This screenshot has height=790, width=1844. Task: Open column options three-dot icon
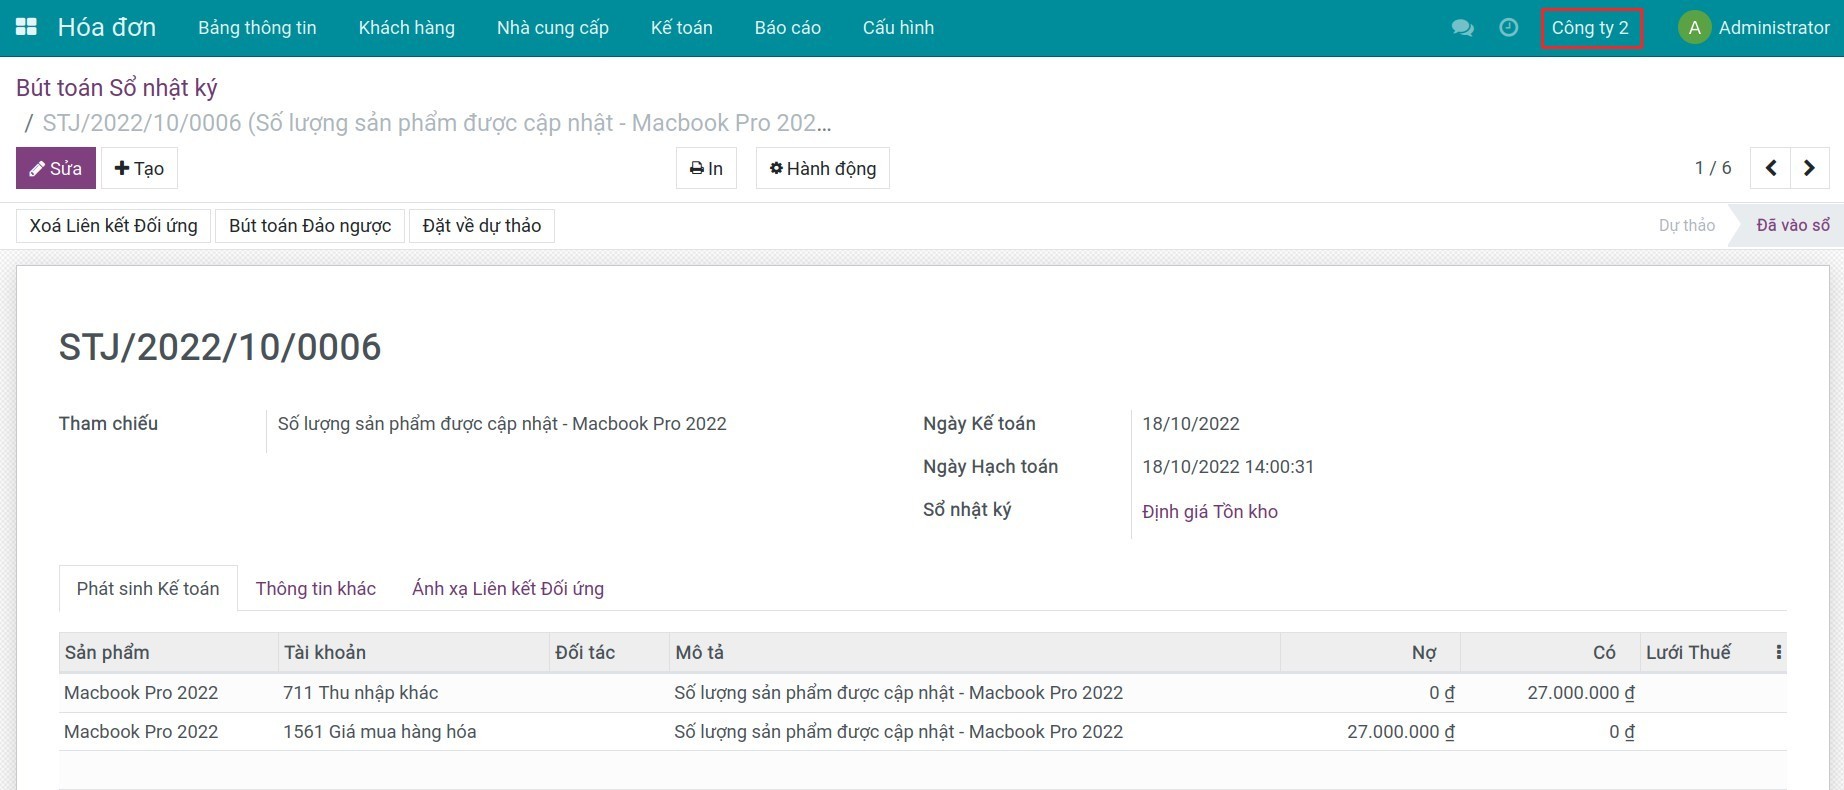click(1778, 652)
